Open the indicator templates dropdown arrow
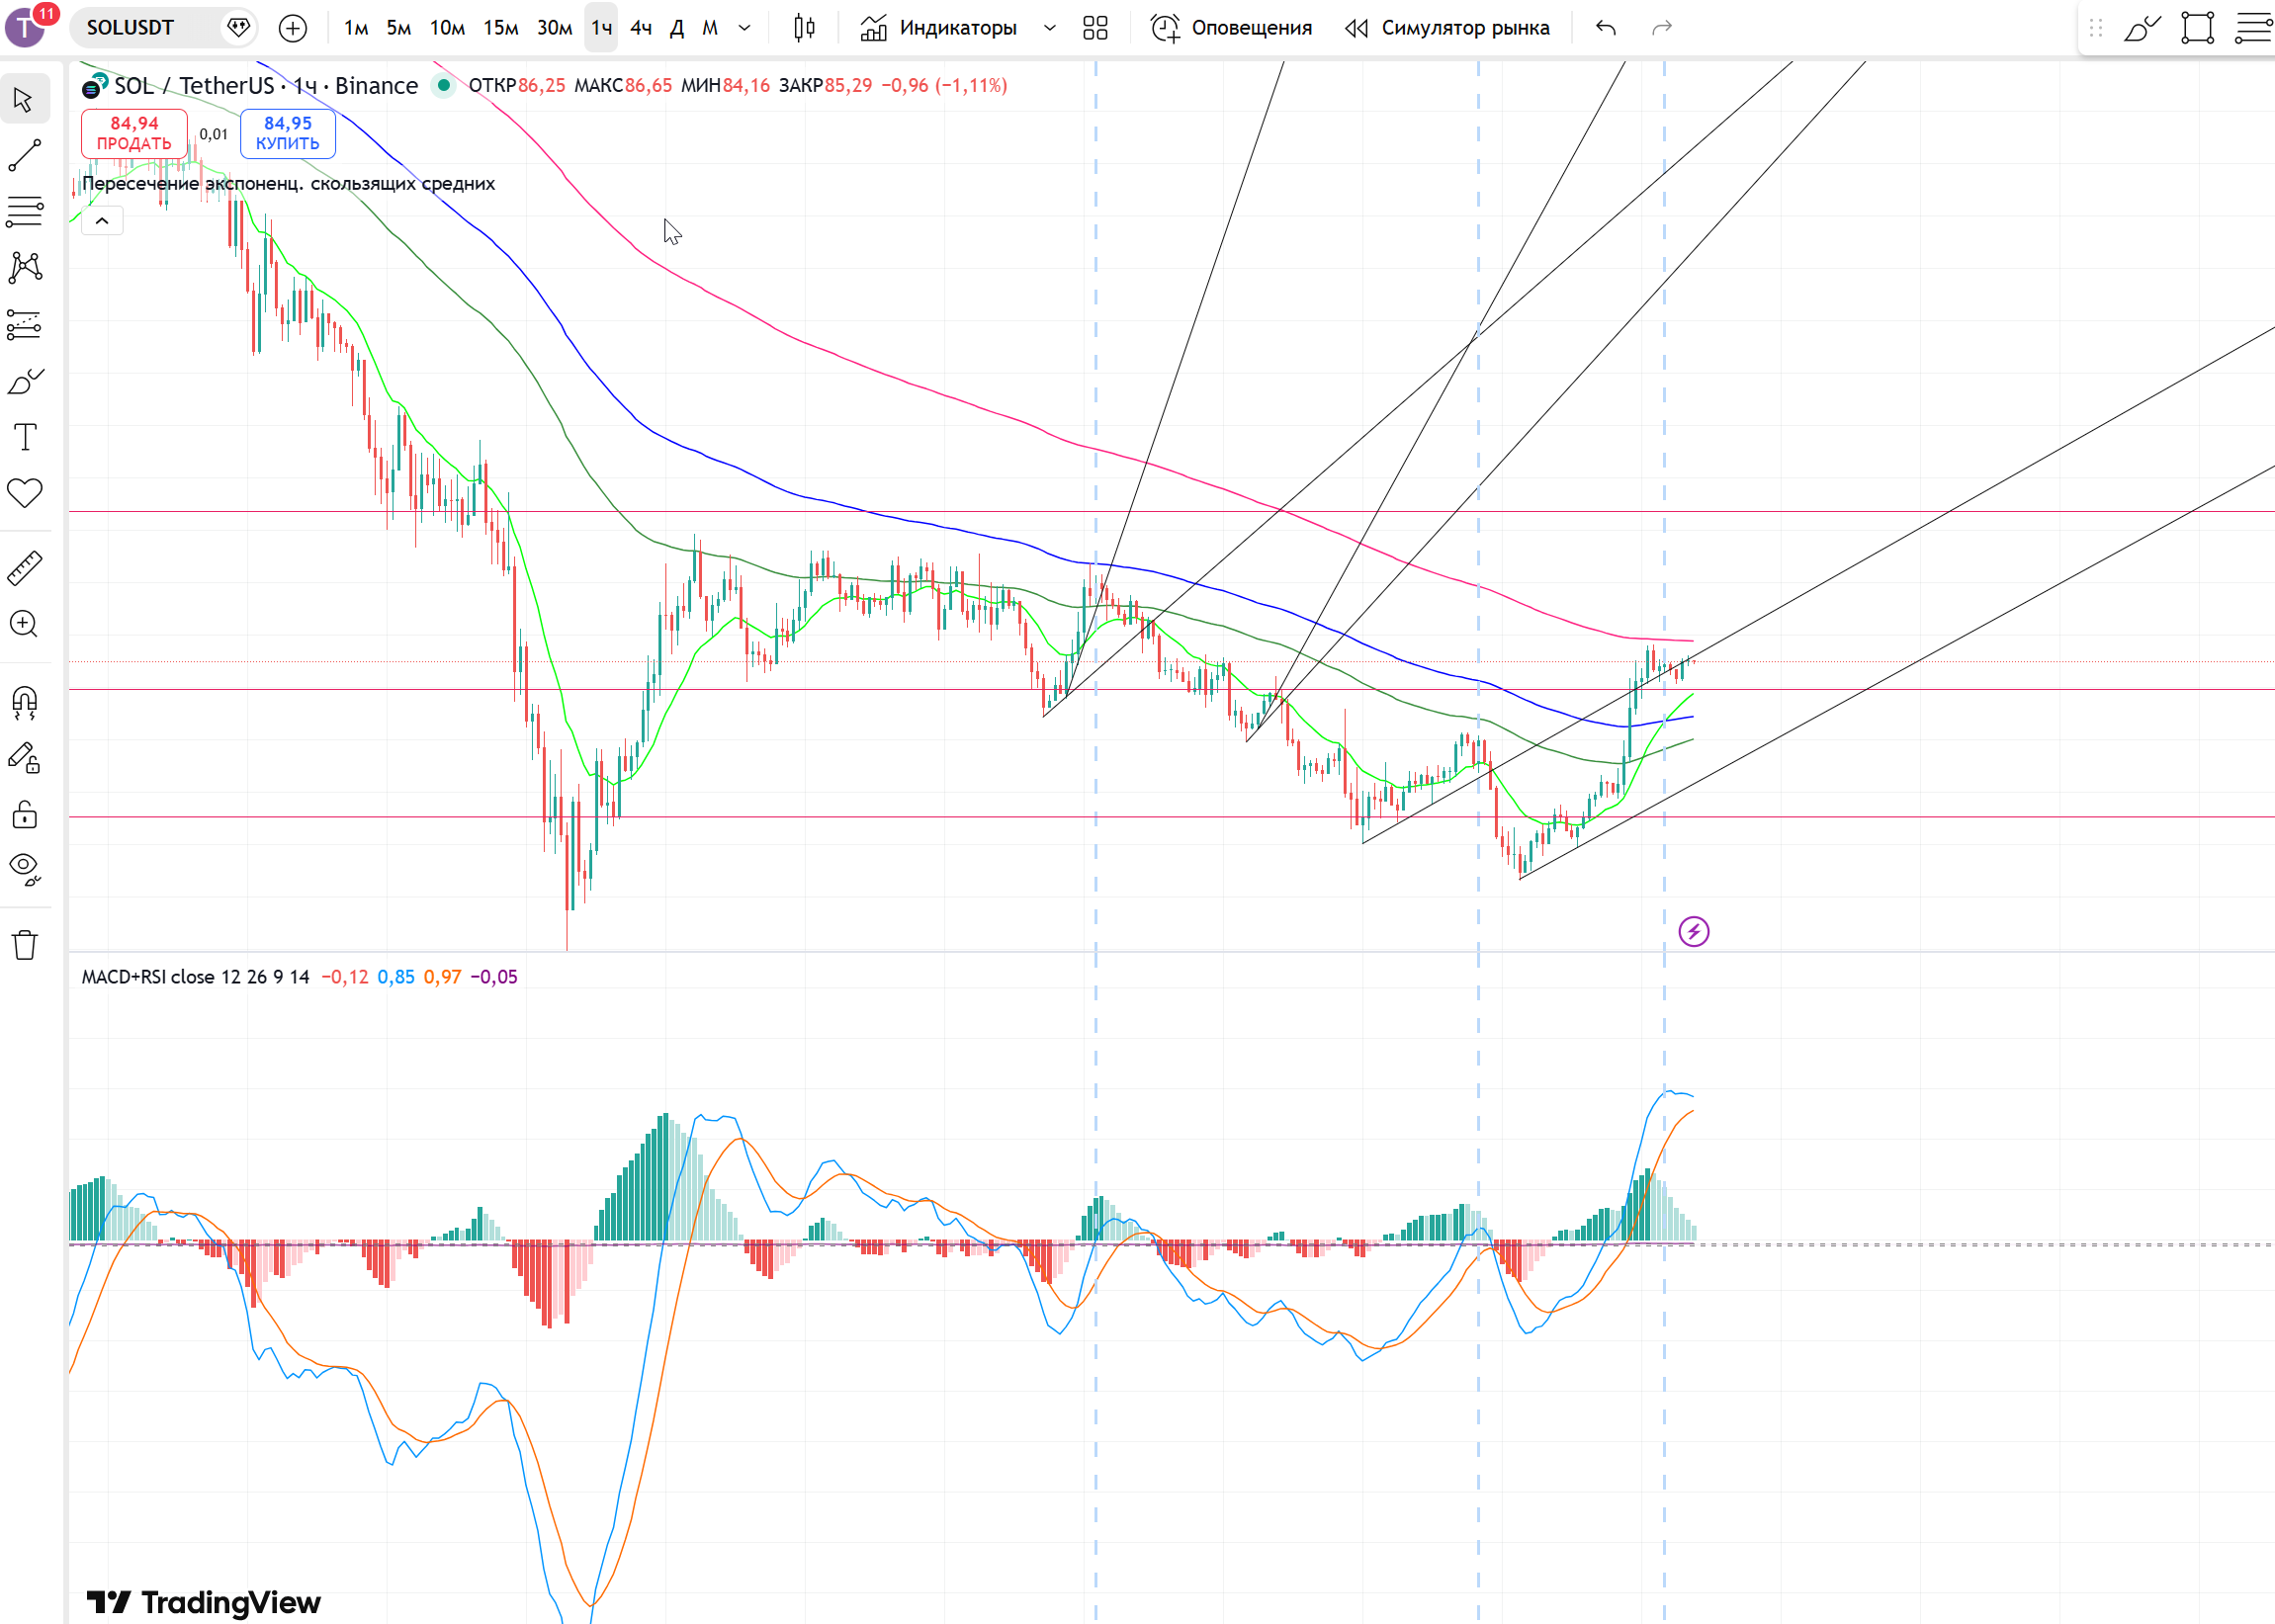Screen dimensions: 2275x1624 pyautogui.click(x=1049, y=28)
